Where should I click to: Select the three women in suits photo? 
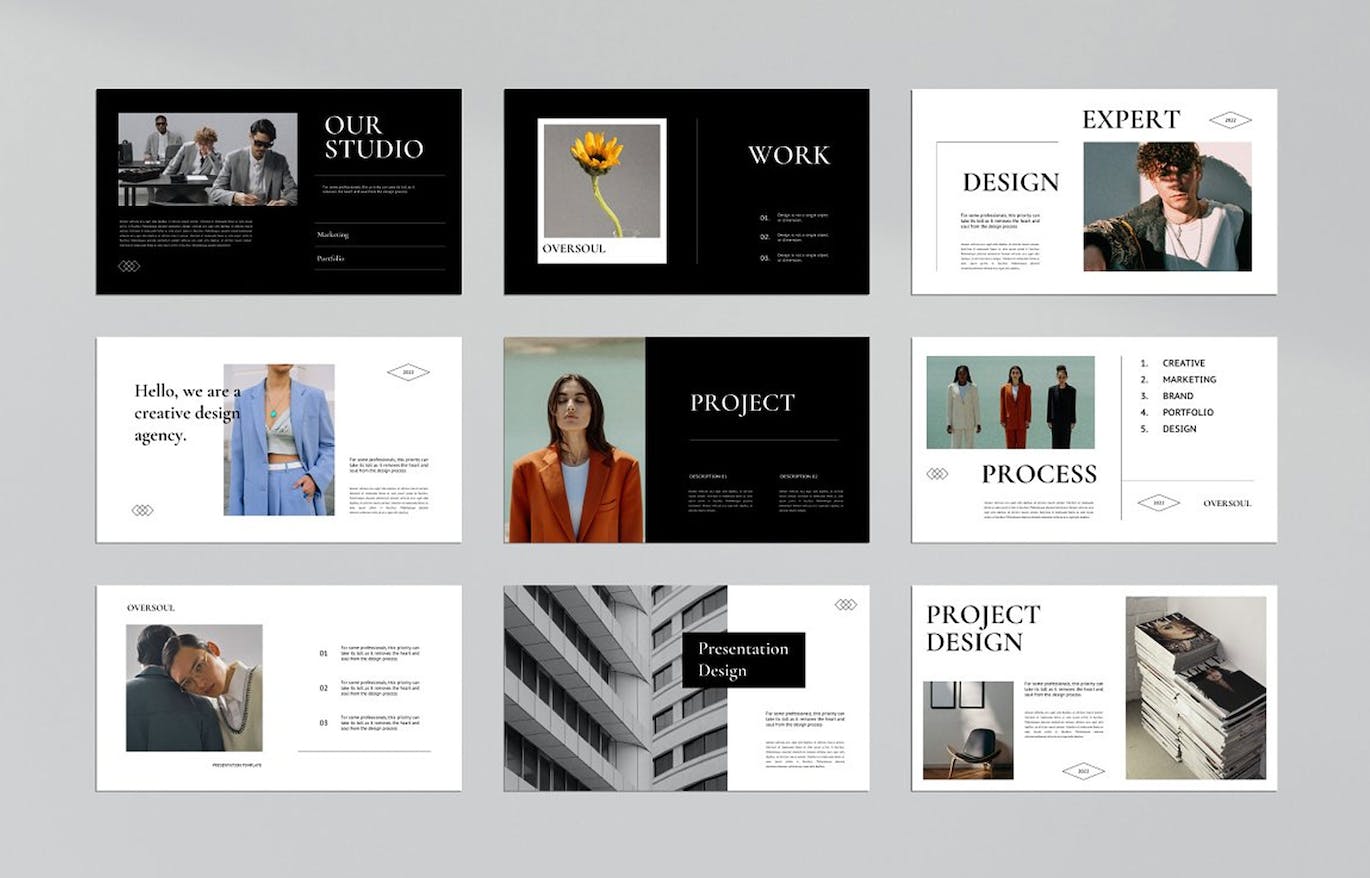[x=1010, y=402]
